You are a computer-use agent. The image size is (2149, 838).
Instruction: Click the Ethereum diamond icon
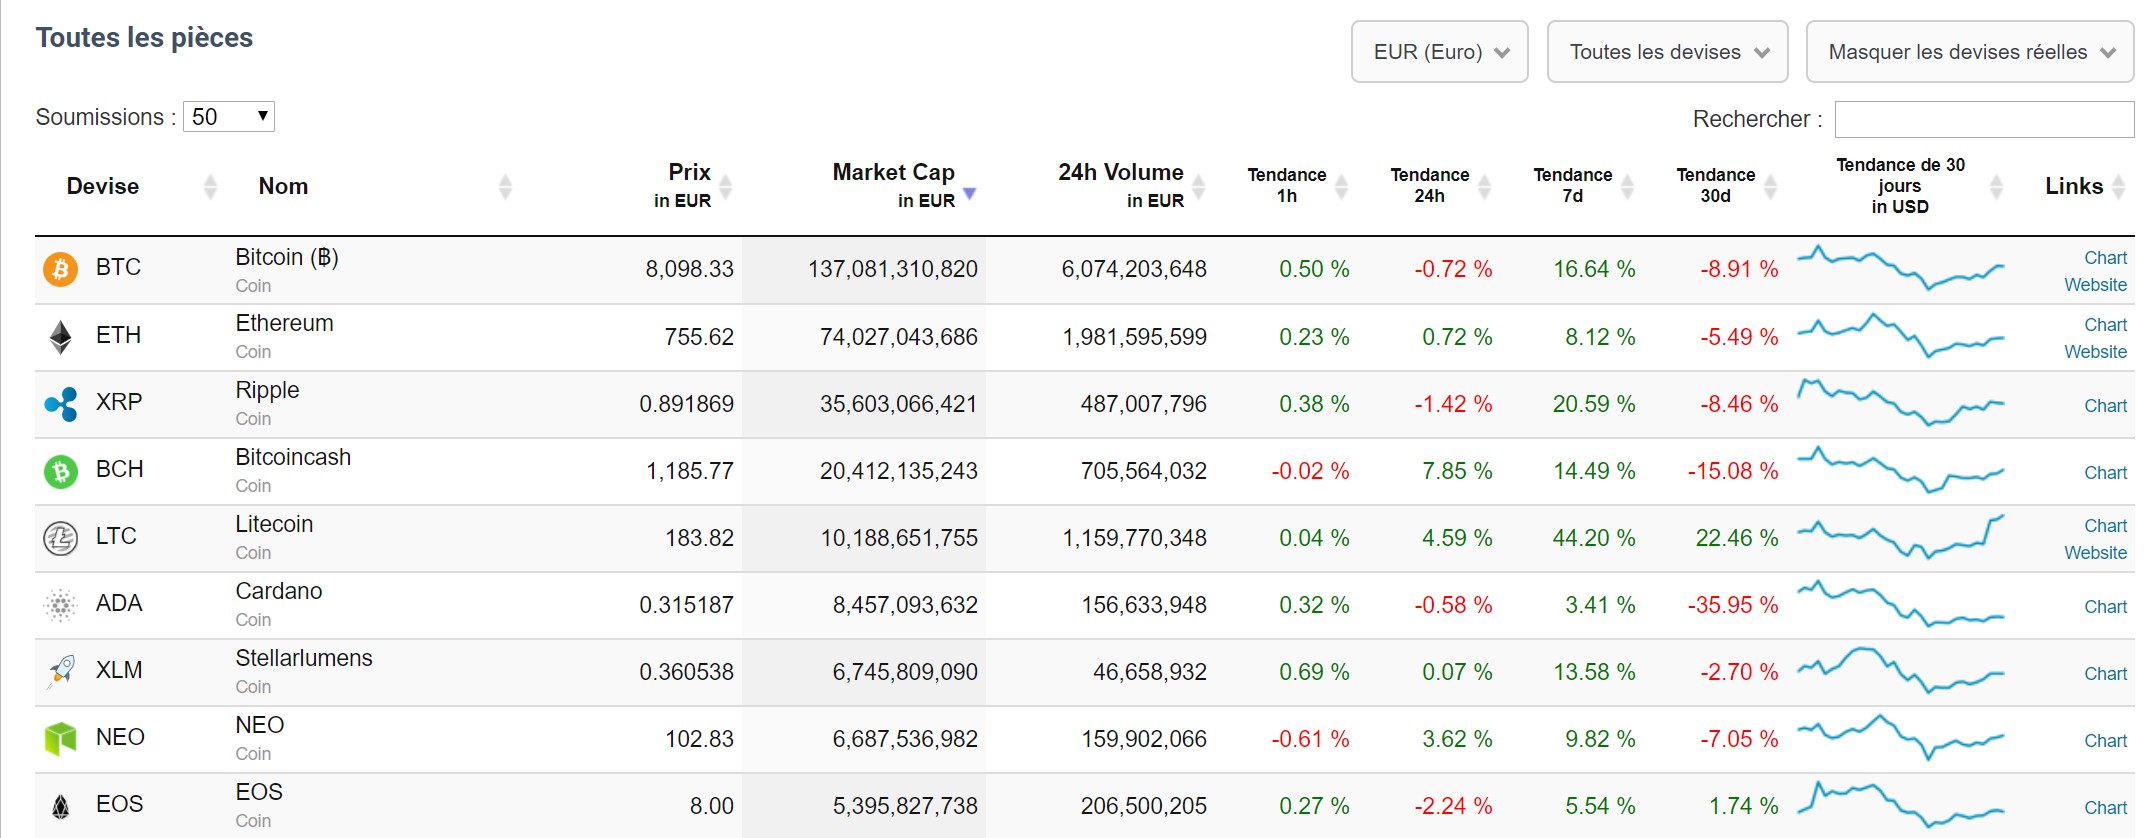click(60, 337)
